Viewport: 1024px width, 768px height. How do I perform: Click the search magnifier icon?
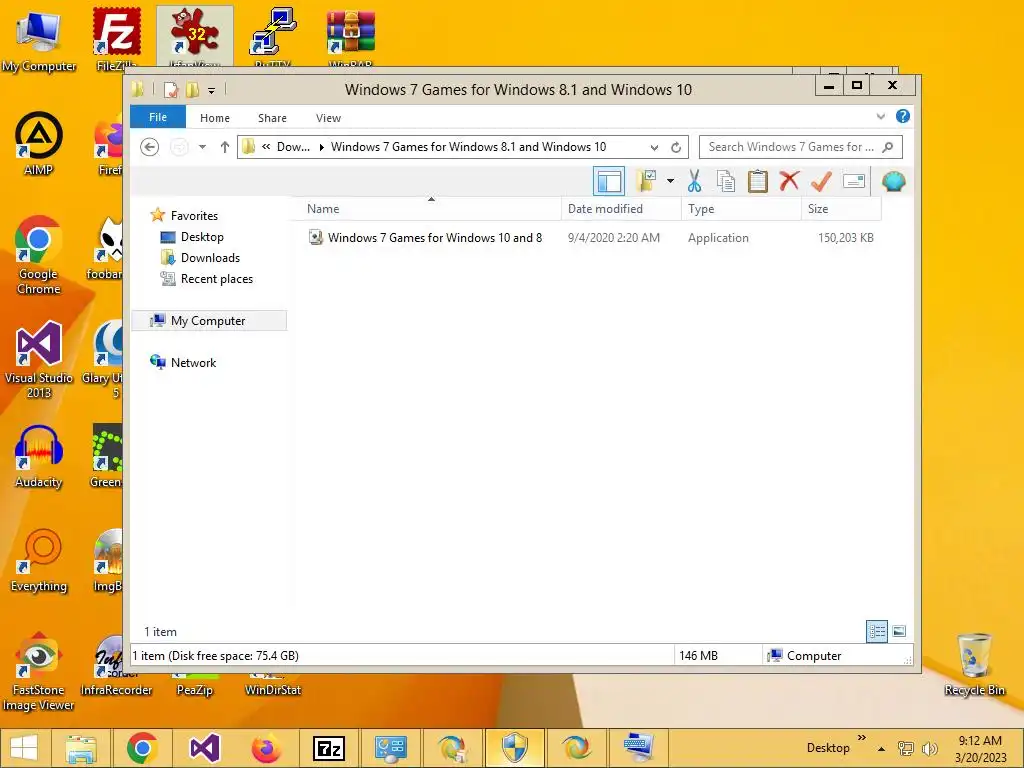click(888, 147)
